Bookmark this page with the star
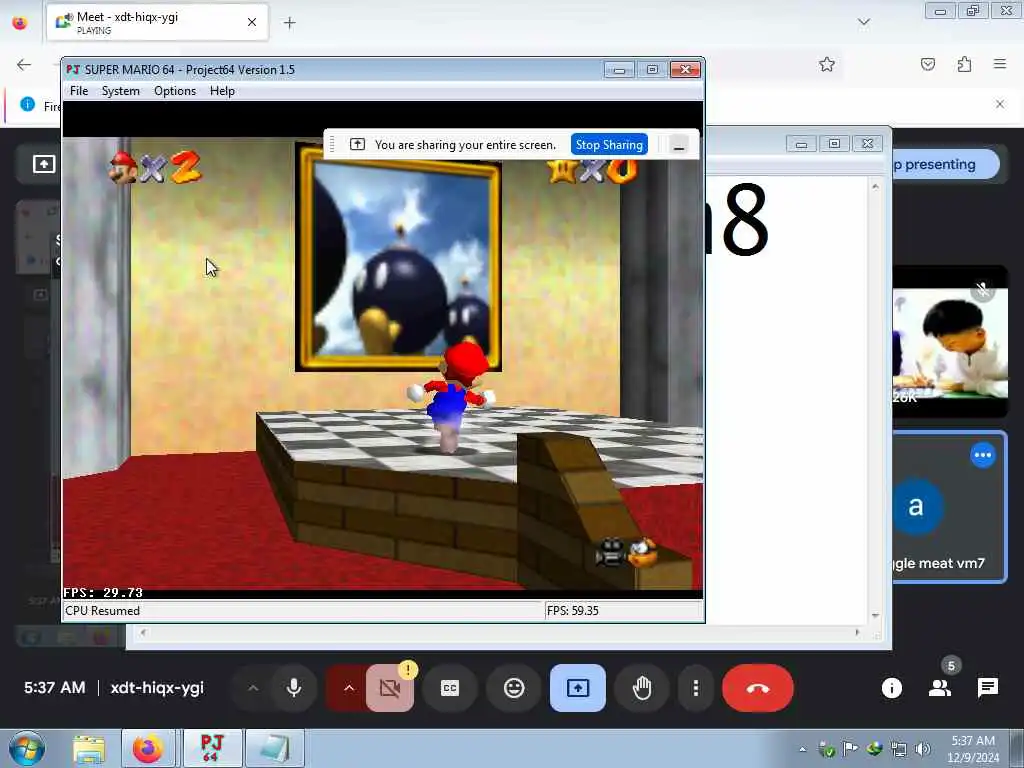 (827, 64)
